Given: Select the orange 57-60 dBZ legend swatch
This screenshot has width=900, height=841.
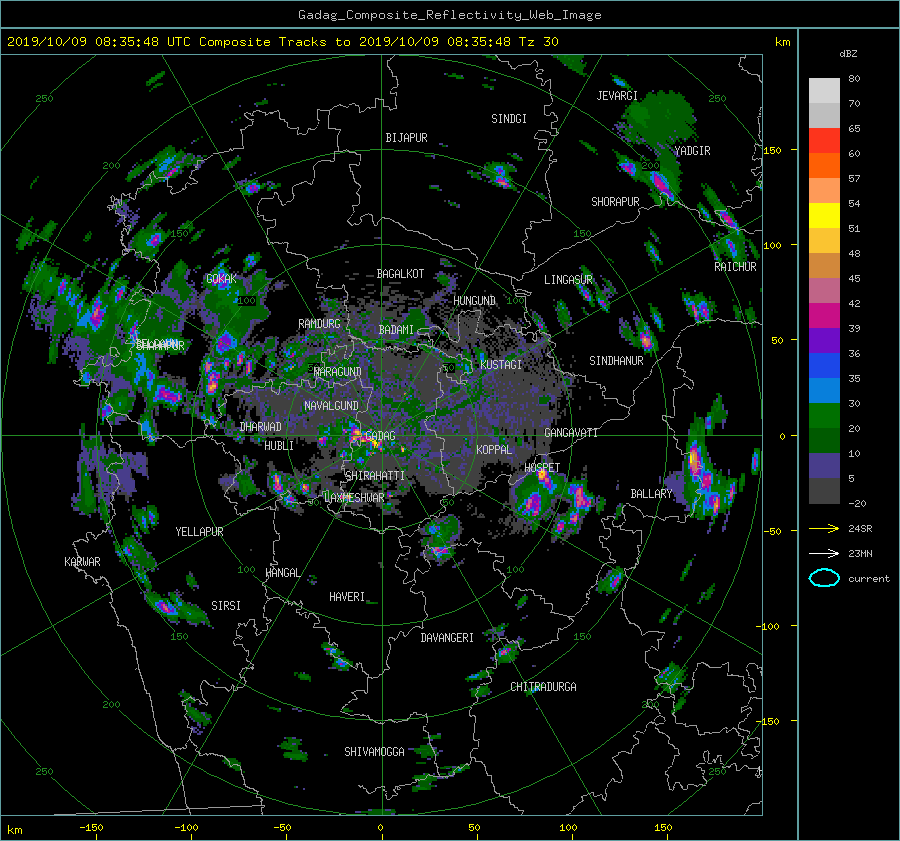Looking at the screenshot, I should (824, 166).
